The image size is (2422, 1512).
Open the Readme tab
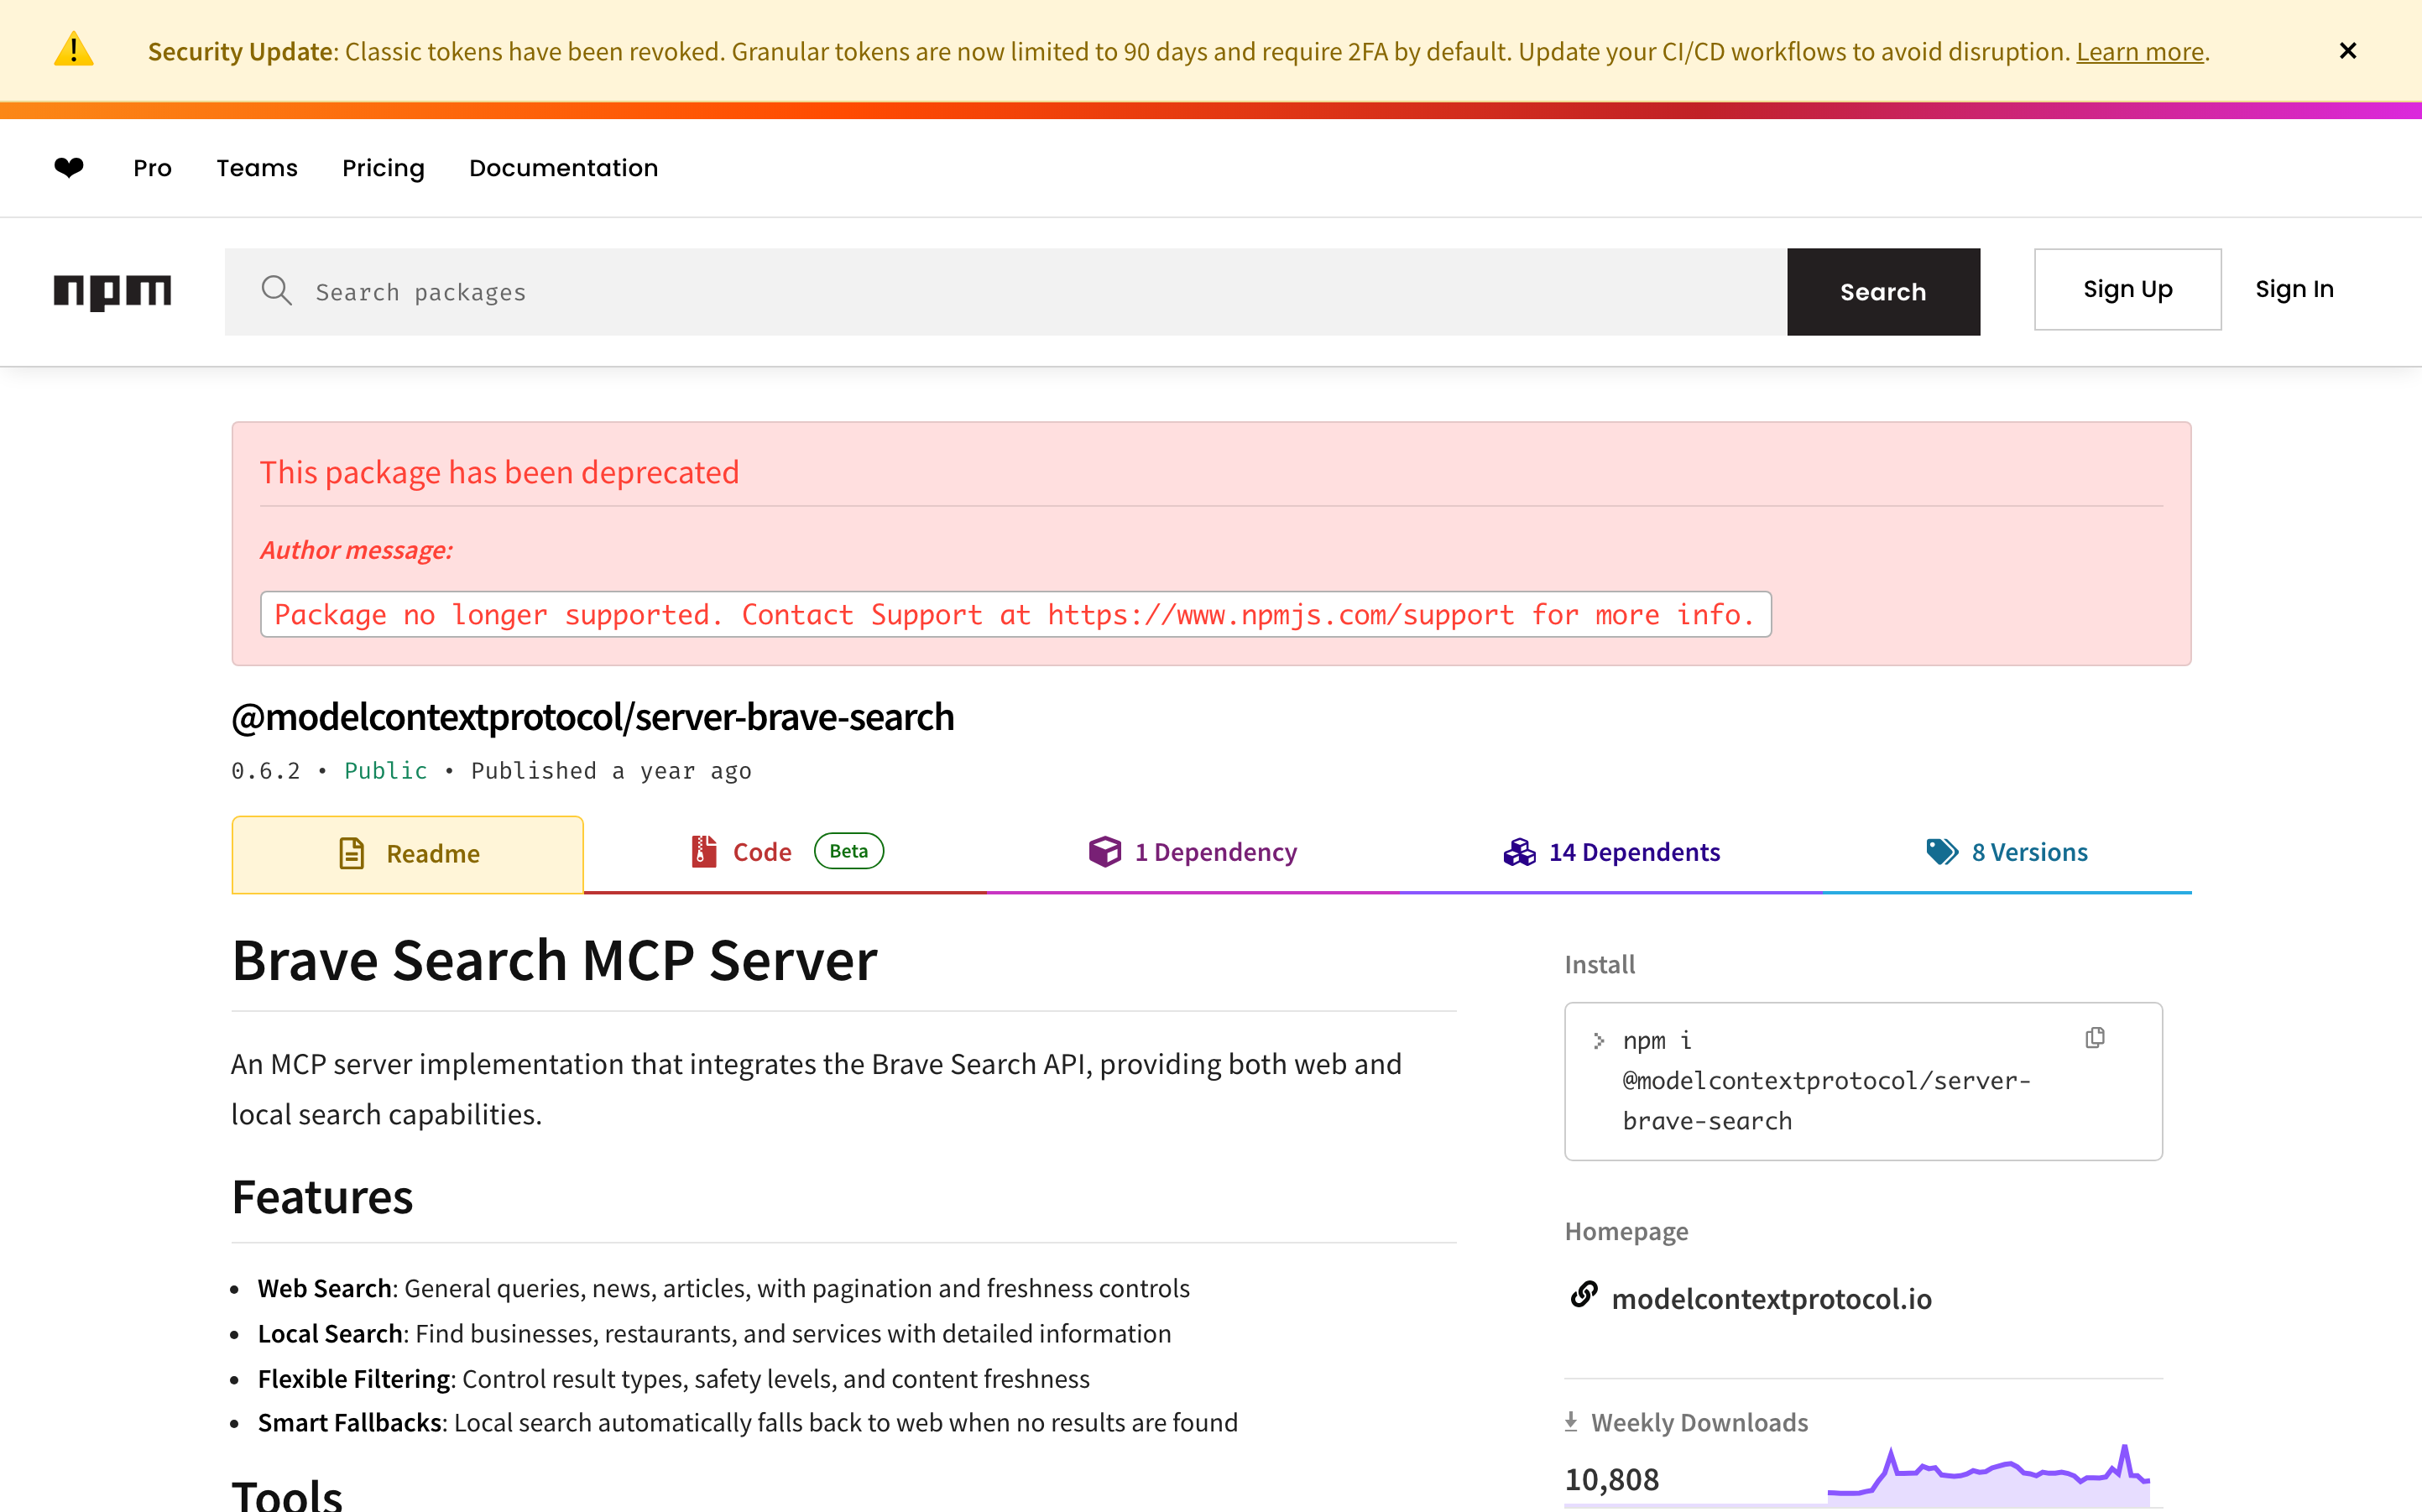click(x=408, y=853)
